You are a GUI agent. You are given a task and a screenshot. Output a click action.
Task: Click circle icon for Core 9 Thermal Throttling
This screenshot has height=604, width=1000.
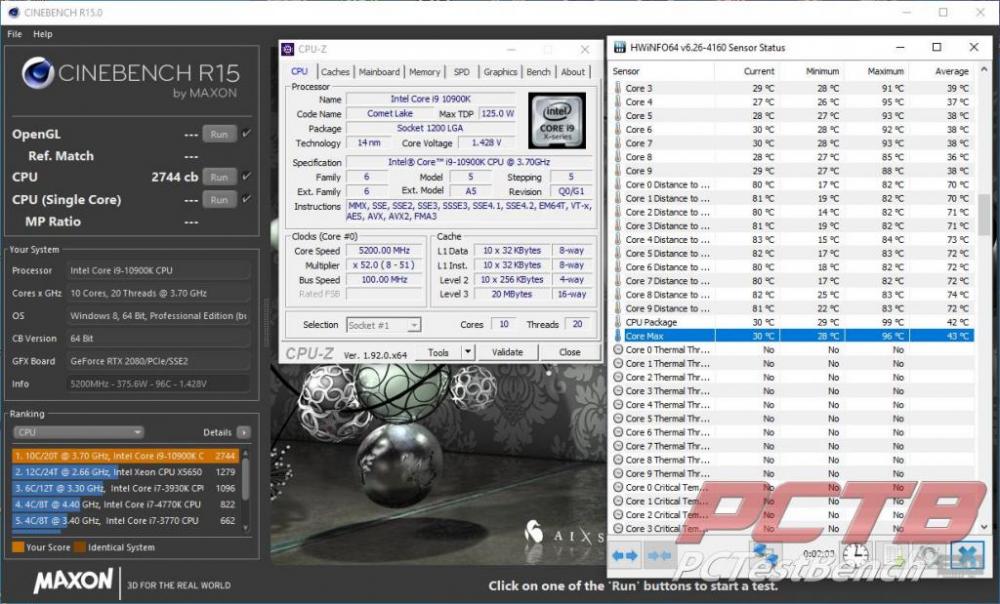[618, 473]
